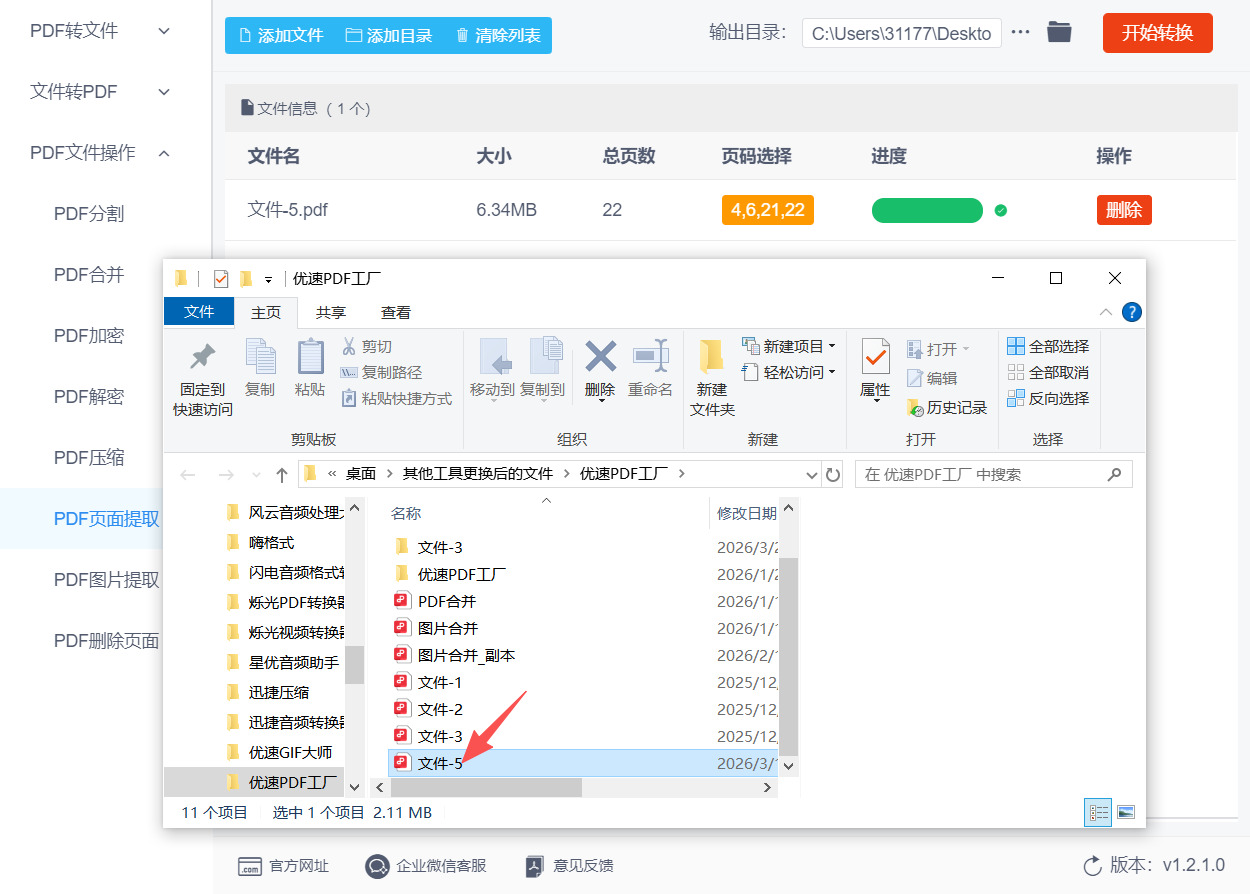Click the New Folder (新建文件夹) icon
This screenshot has height=894, width=1250.
pos(712,357)
